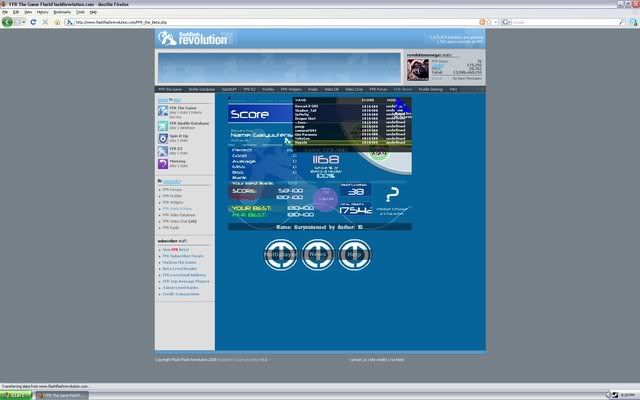
Task: Click the RSS feed icon in address bar
Action: point(484,21)
